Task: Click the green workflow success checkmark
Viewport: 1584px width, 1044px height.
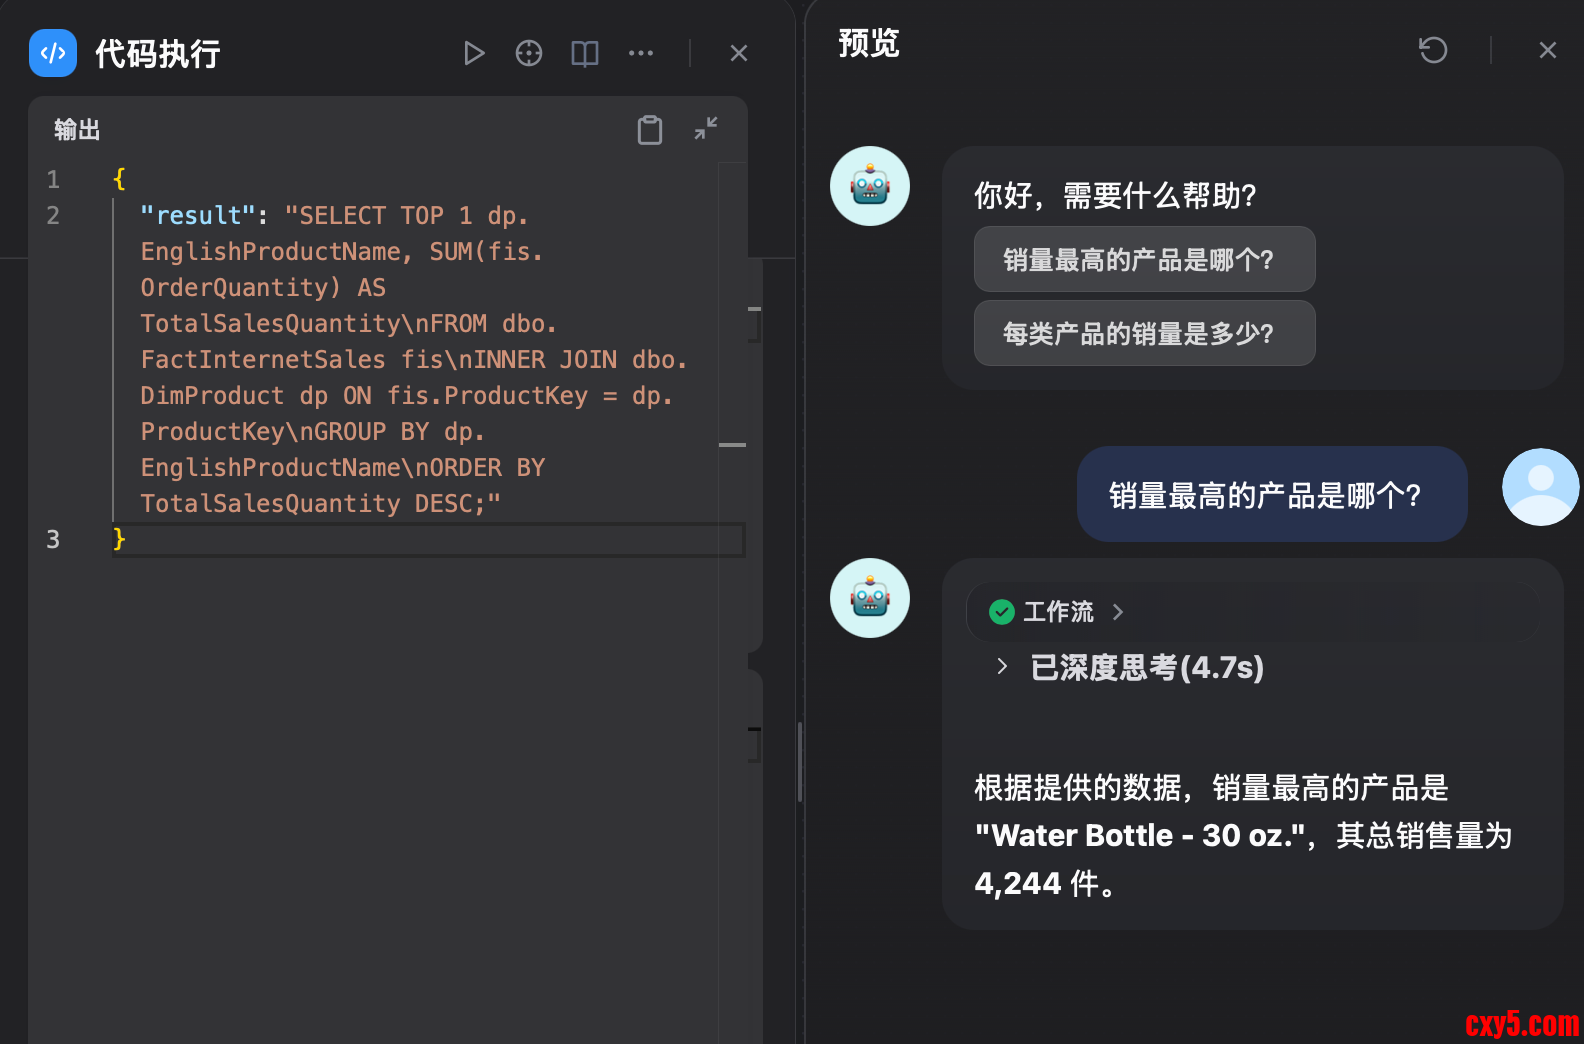Action: pyautogui.click(x=1001, y=612)
